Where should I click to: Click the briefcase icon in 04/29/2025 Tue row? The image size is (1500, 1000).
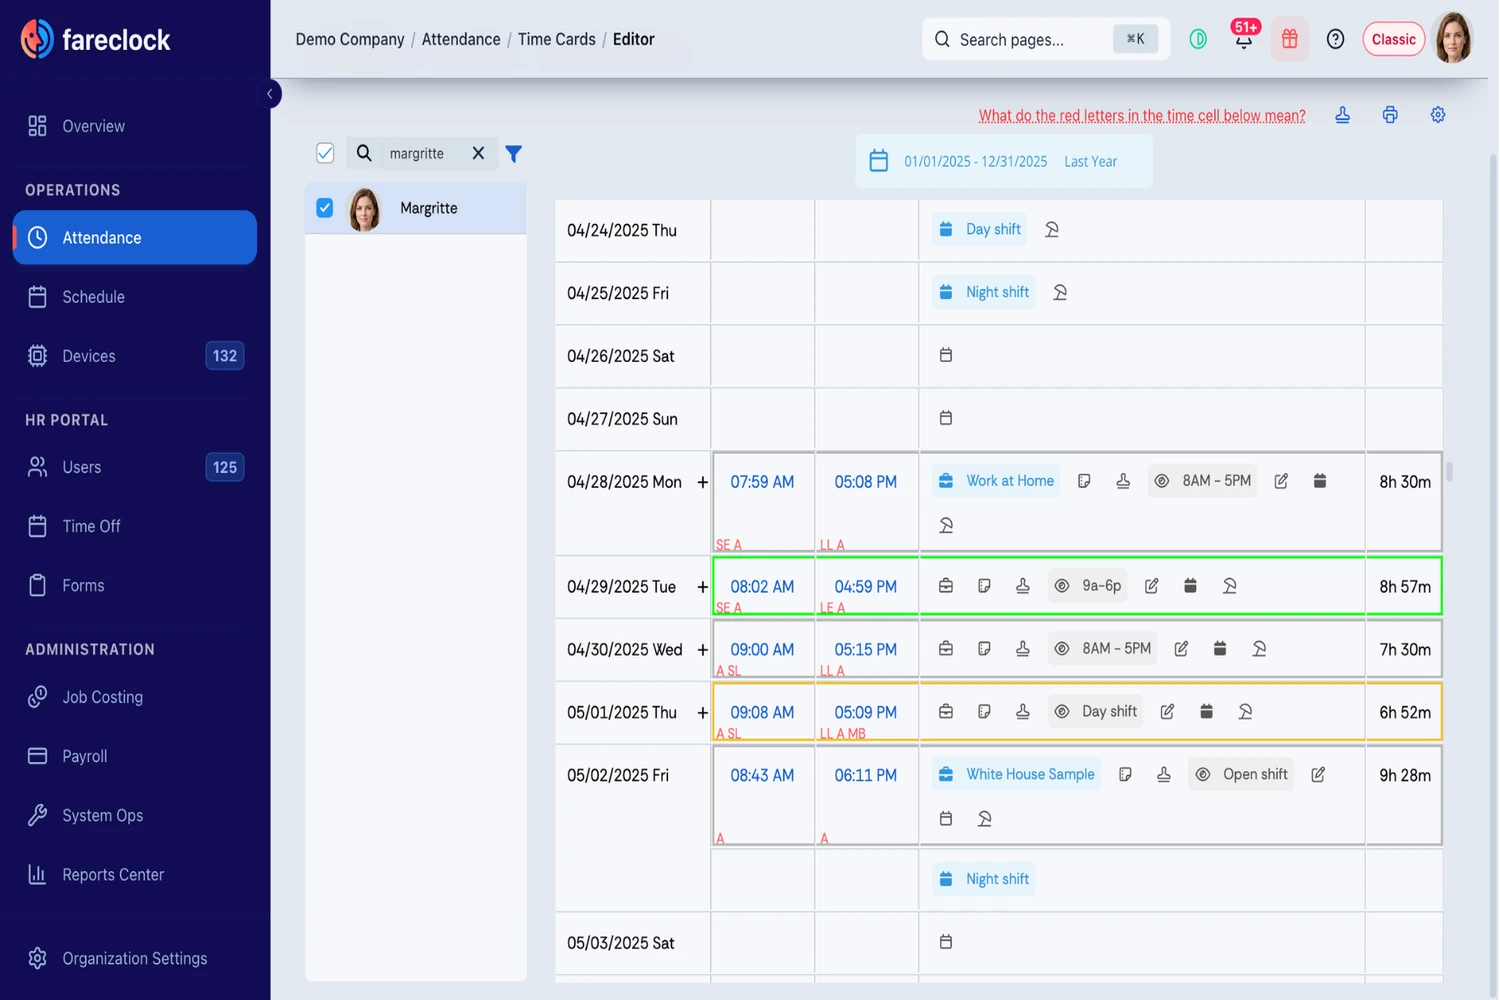(946, 586)
